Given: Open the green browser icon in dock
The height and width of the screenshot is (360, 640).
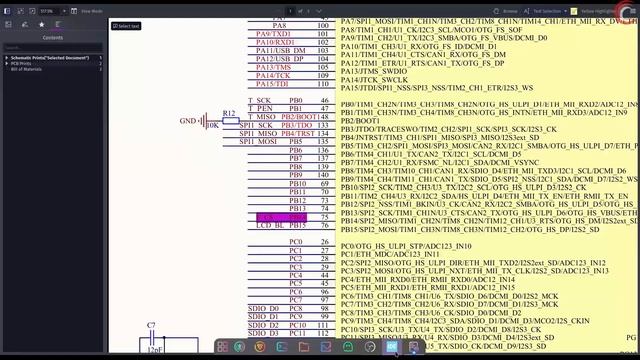Looking at the screenshot, I should [x=240, y=347].
